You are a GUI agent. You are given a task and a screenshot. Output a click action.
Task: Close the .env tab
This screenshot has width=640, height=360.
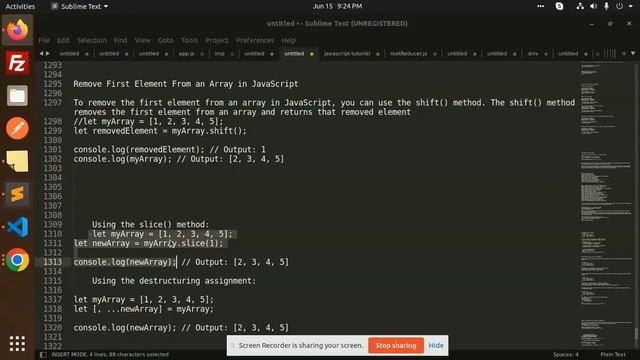(546, 54)
